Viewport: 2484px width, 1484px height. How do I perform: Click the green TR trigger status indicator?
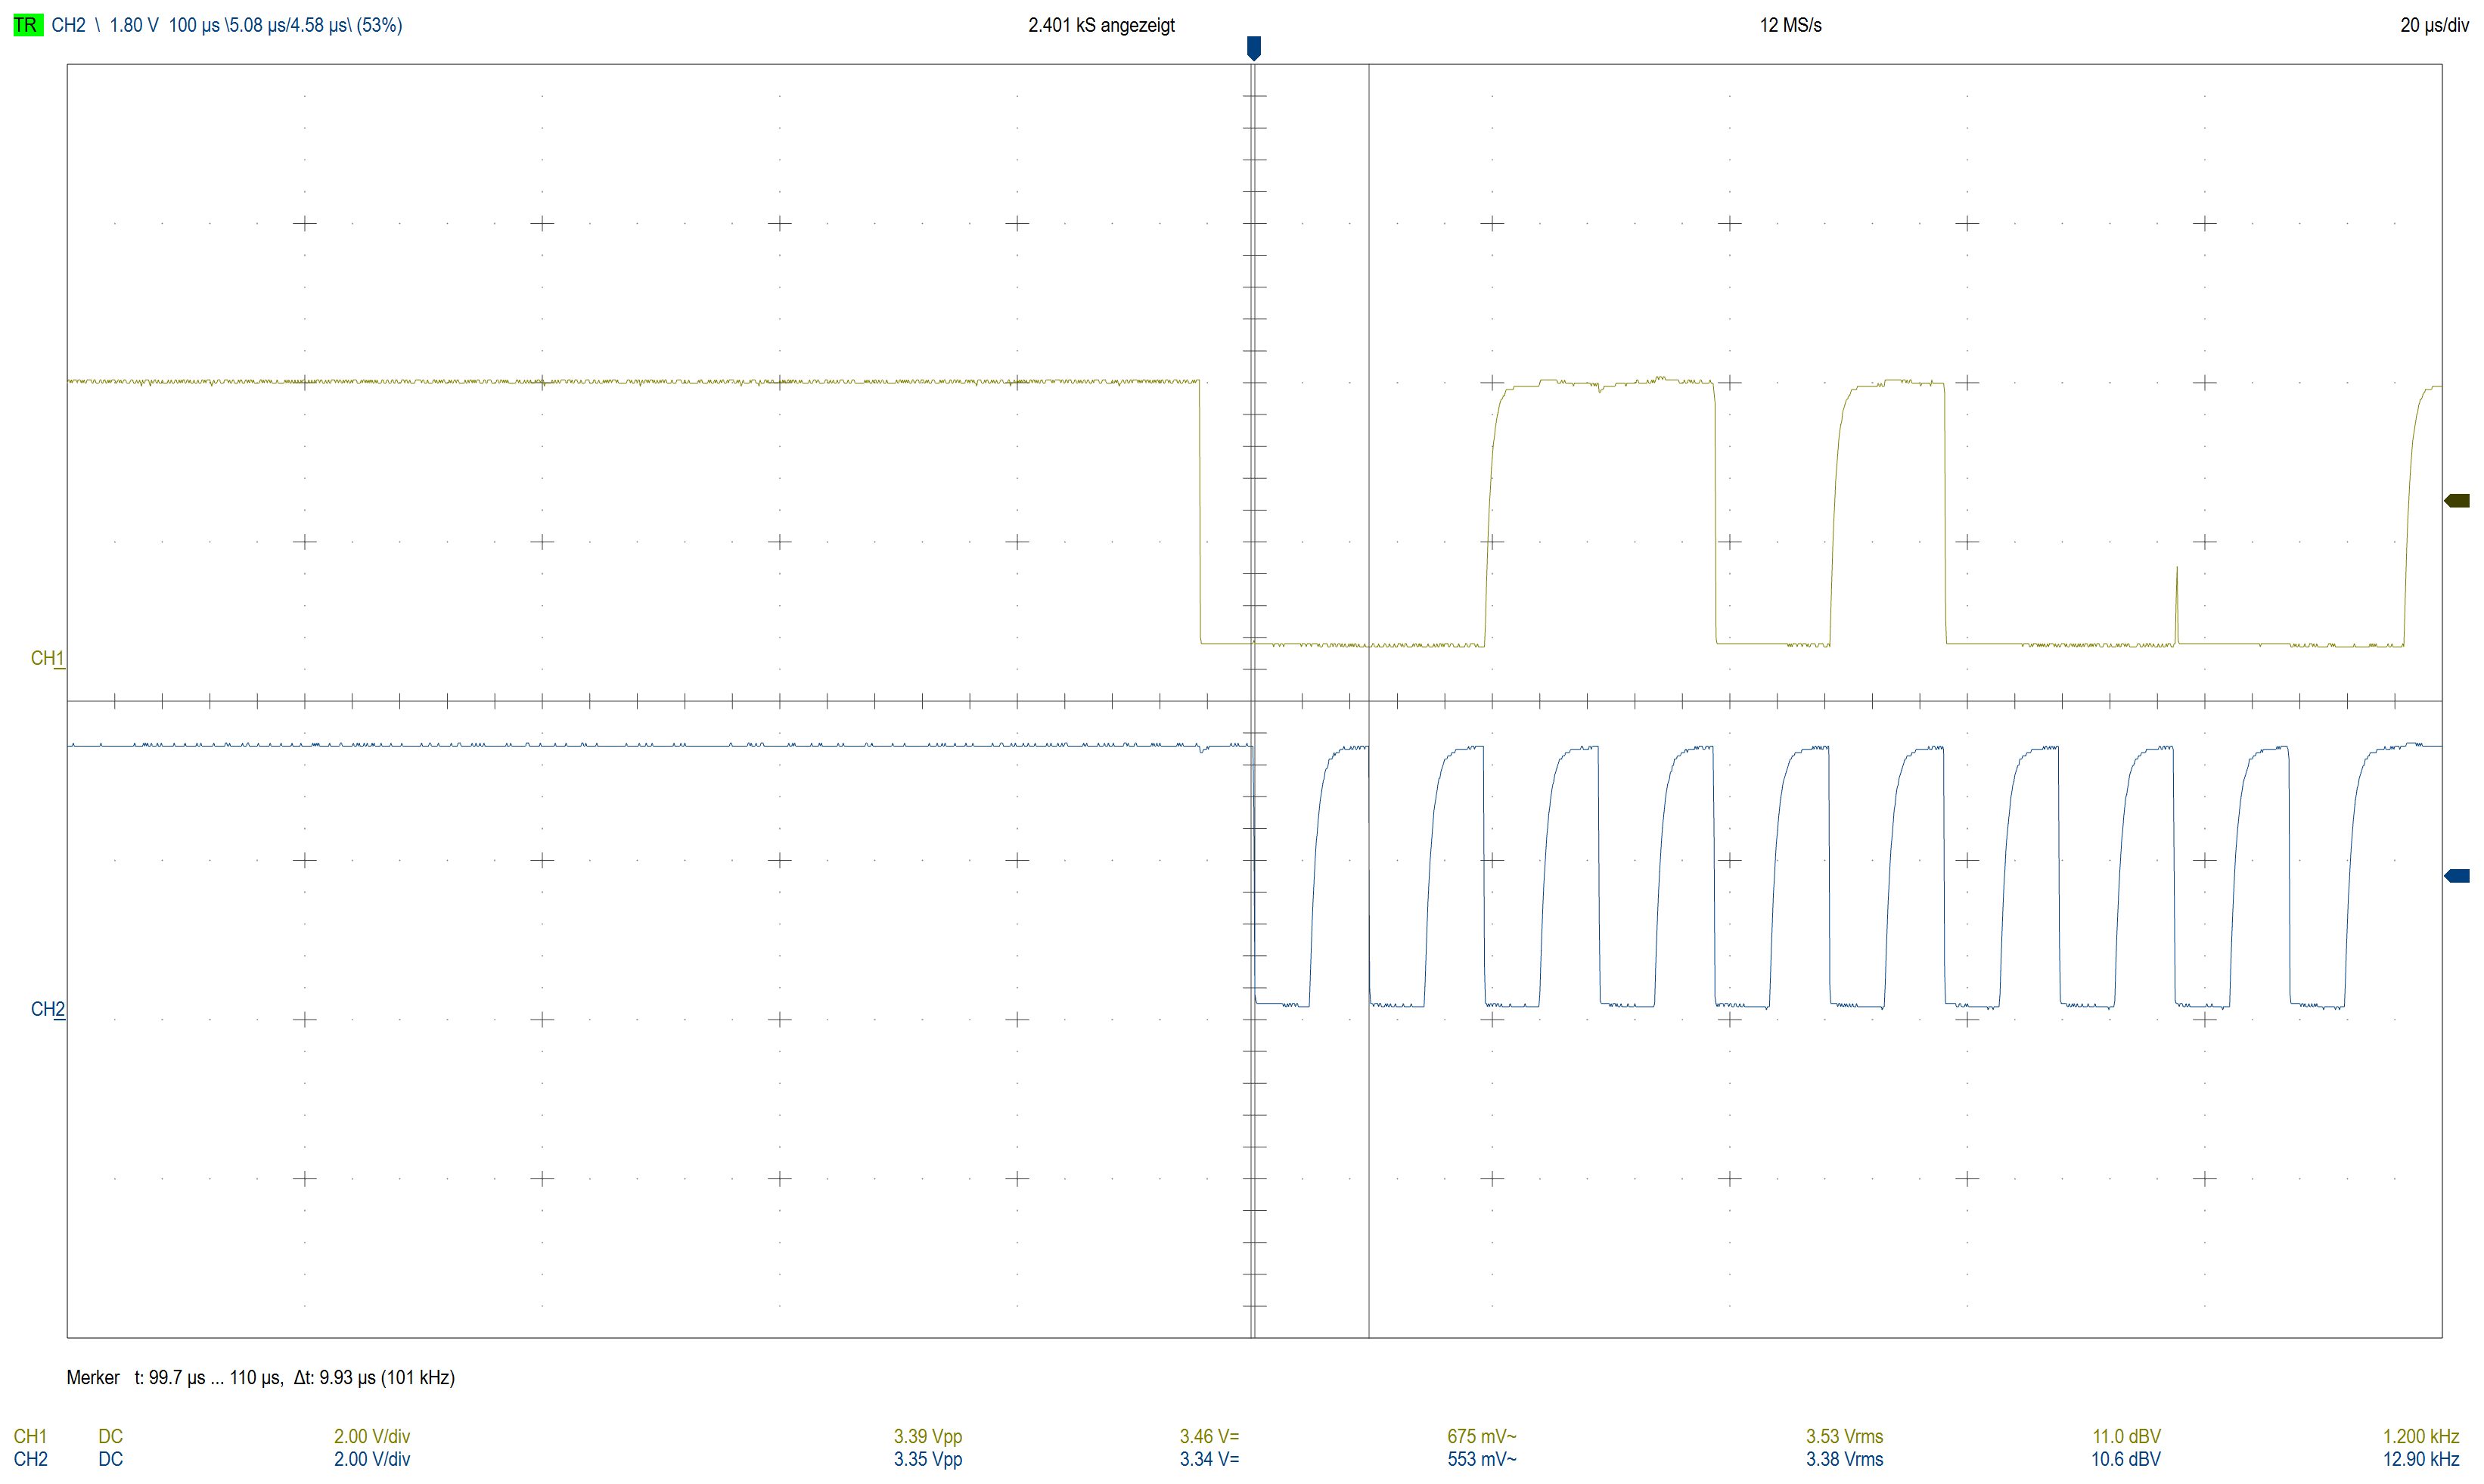click(27, 25)
